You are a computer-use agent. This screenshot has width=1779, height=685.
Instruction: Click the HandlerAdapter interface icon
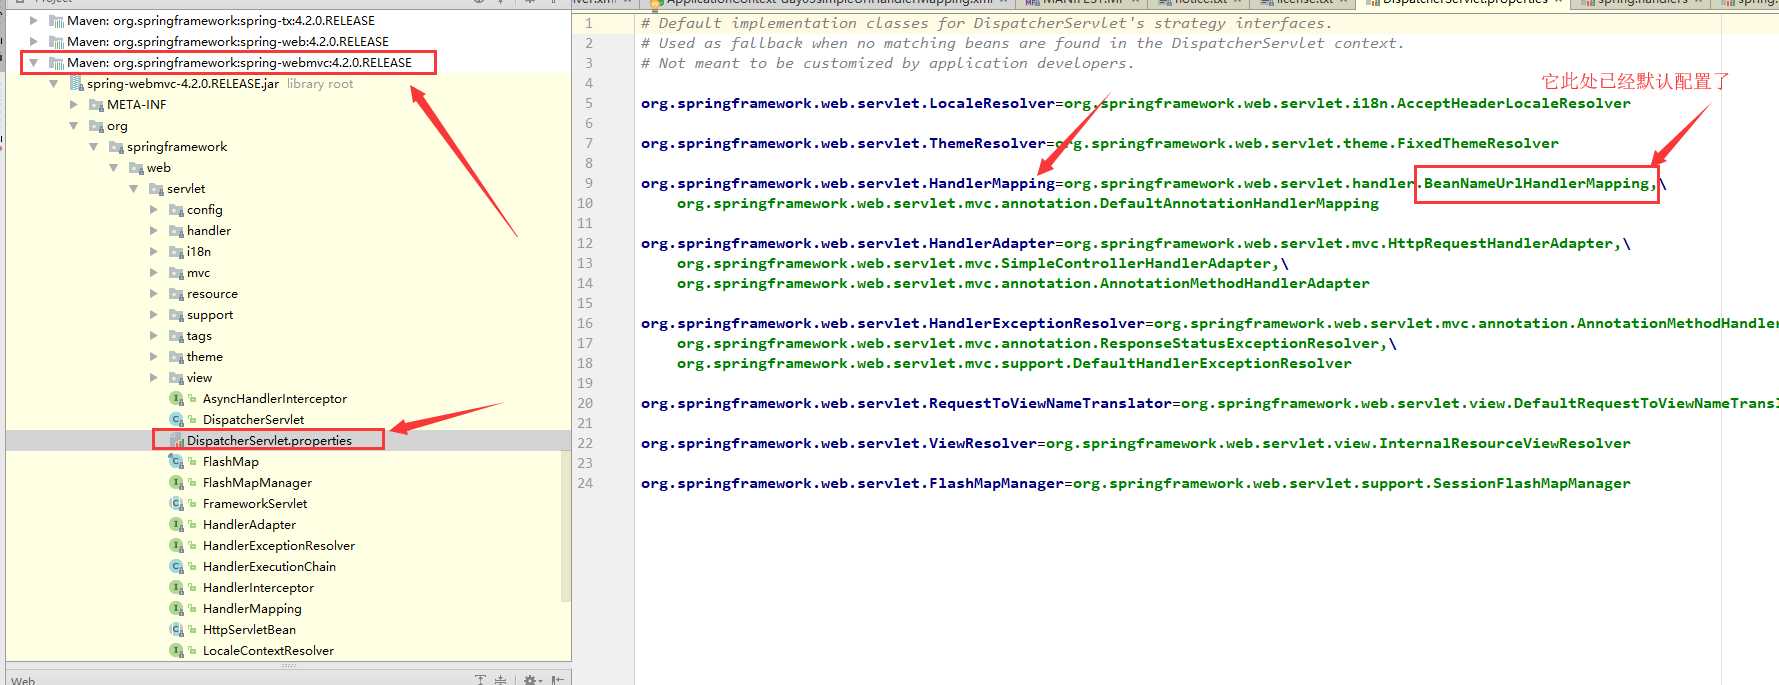177,525
